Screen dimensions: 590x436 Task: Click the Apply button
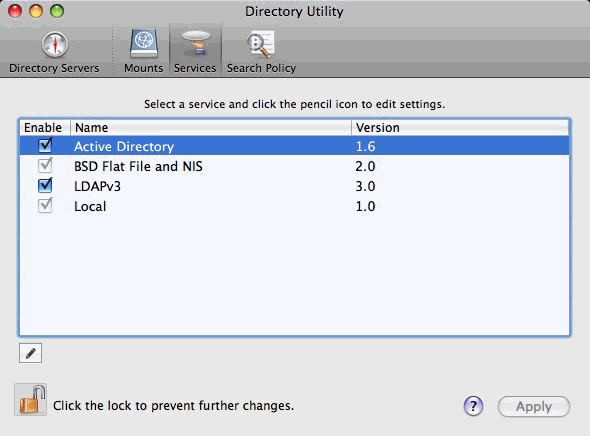(x=534, y=406)
